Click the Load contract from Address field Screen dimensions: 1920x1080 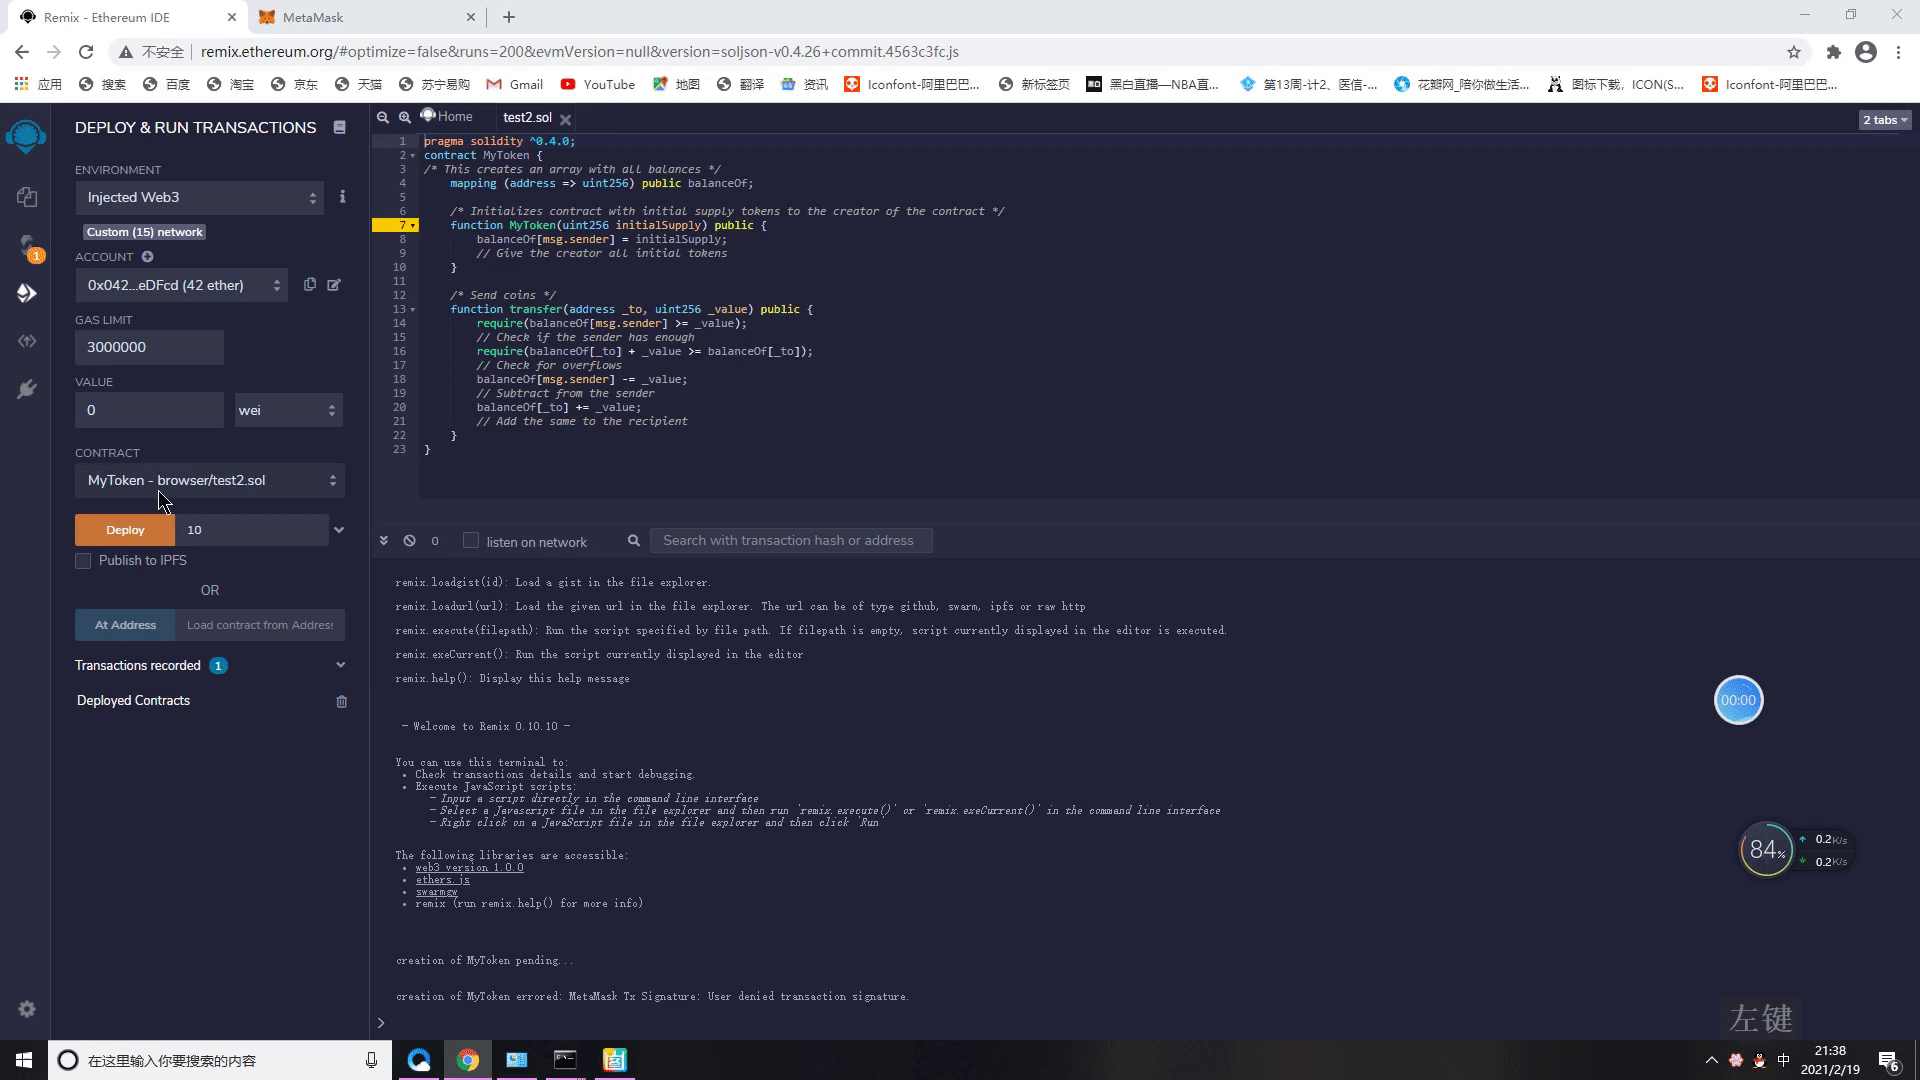click(x=260, y=625)
